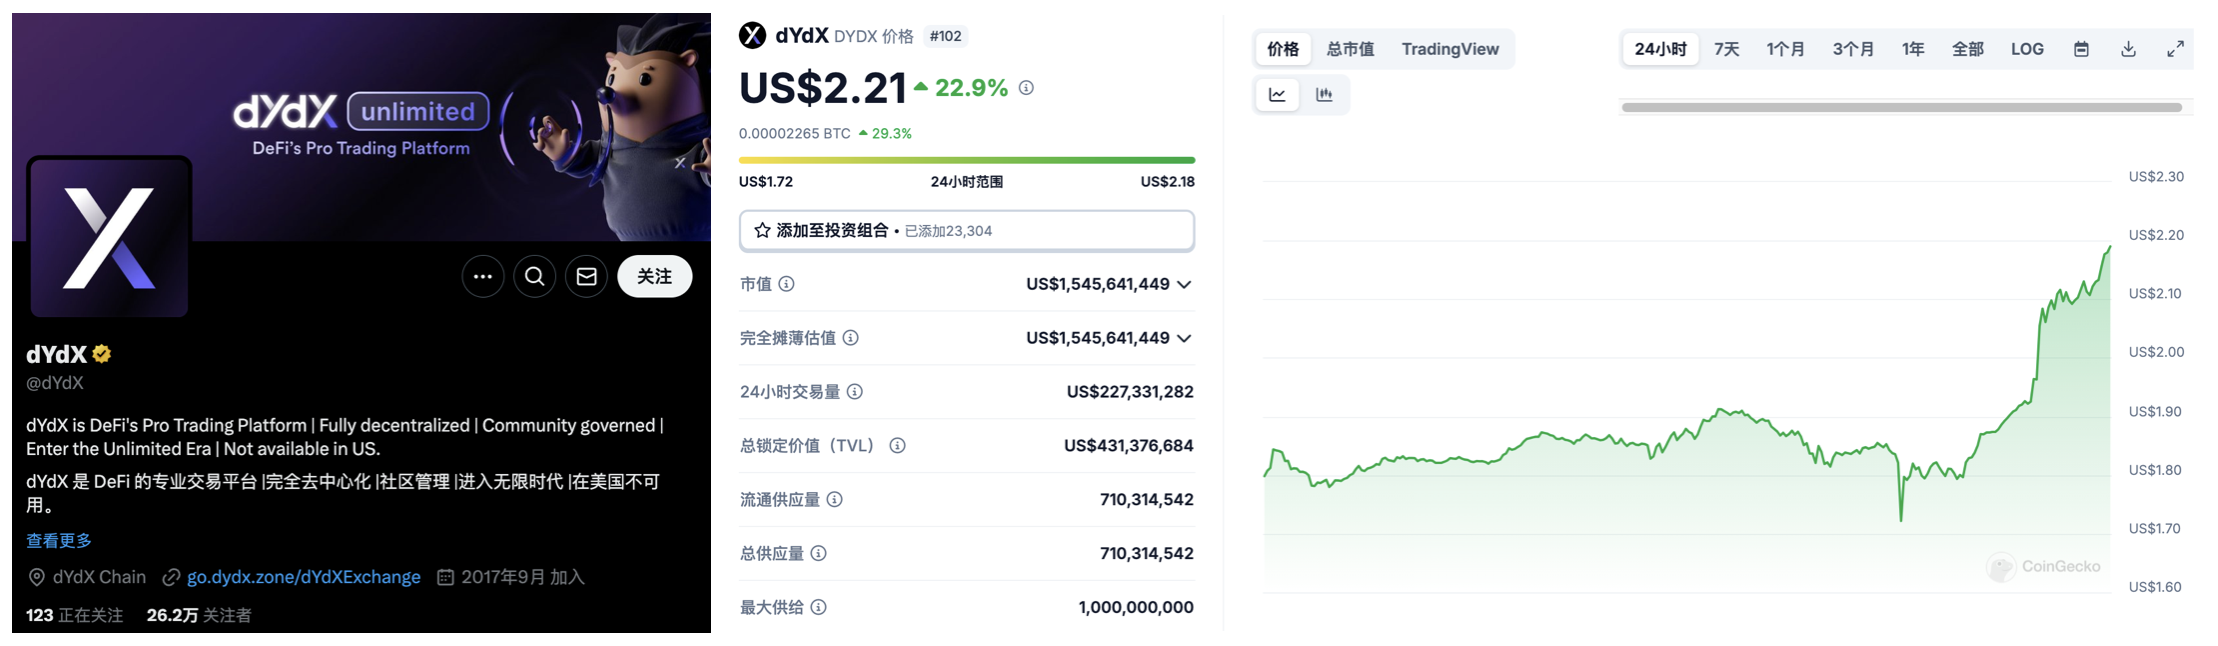Image resolution: width=2218 pixels, height=646 pixels.
Task: Expand chart to fullscreen icon
Action: (x=2175, y=49)
